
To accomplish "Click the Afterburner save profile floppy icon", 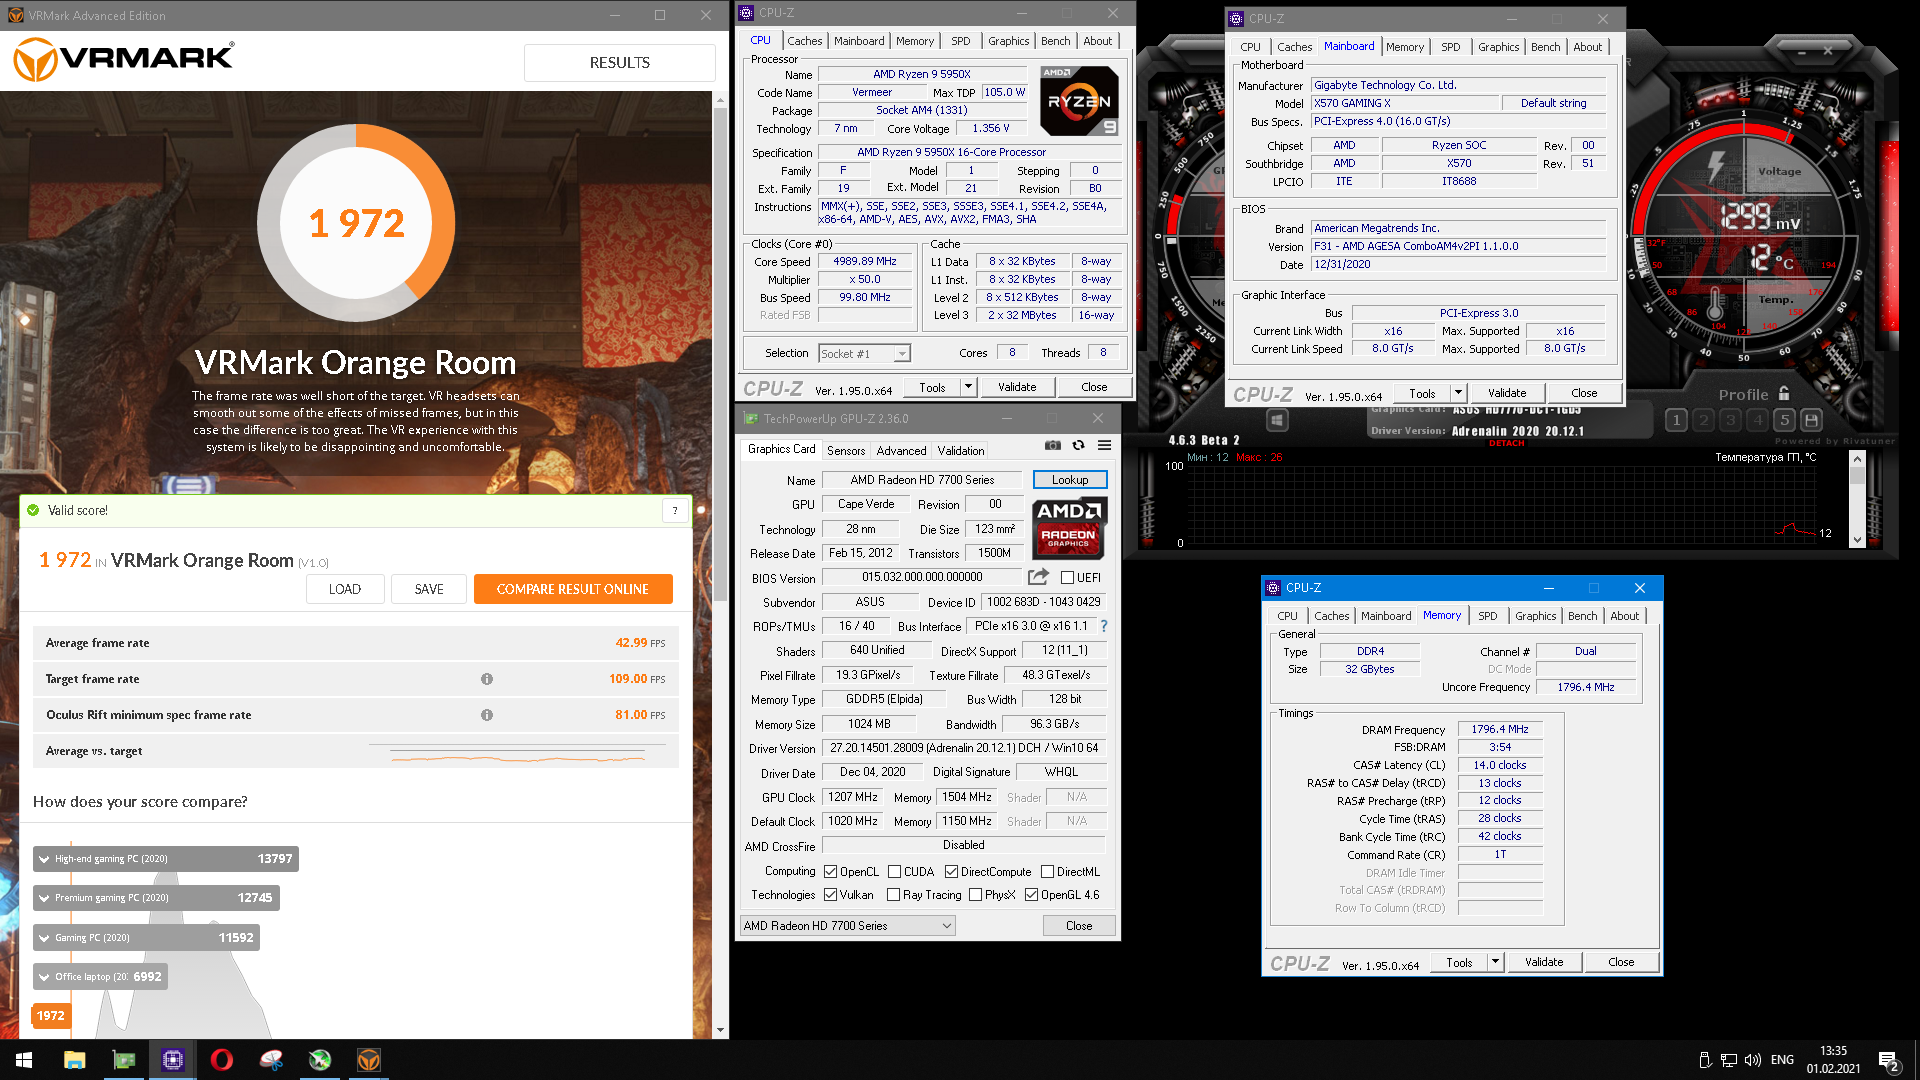I will [1811, 420].
